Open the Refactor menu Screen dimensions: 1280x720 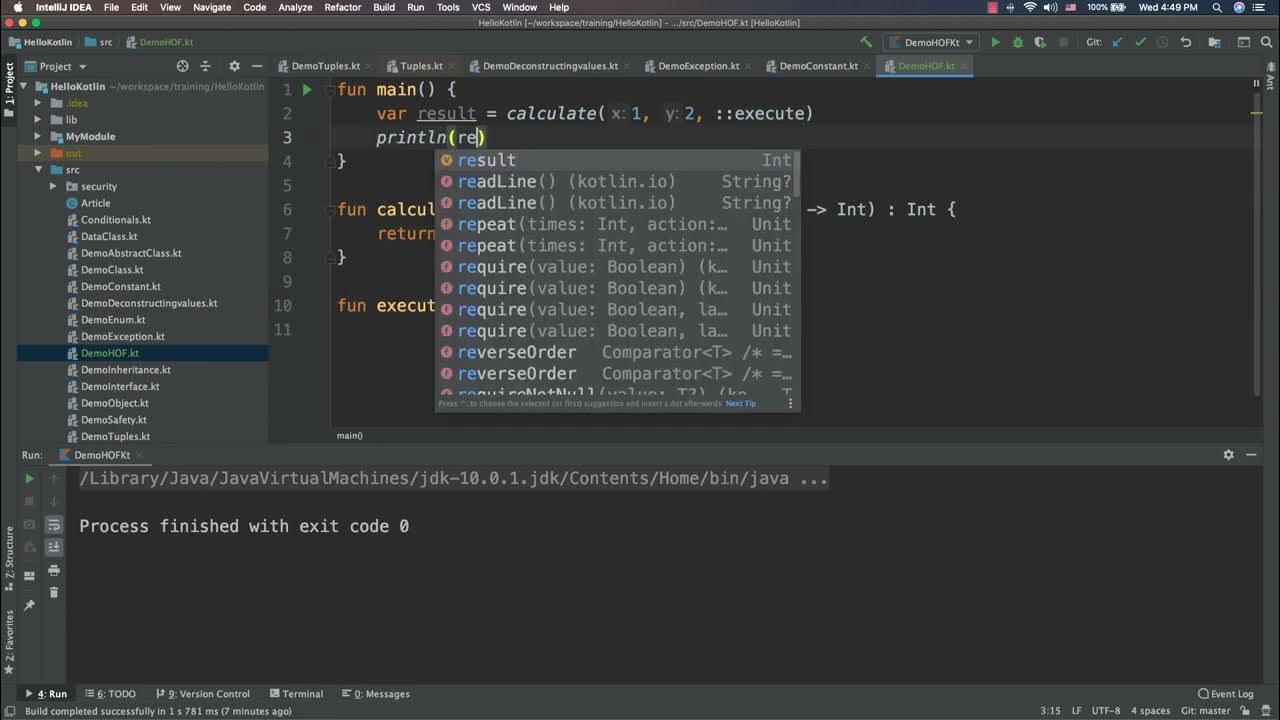[x=343, y=7]
